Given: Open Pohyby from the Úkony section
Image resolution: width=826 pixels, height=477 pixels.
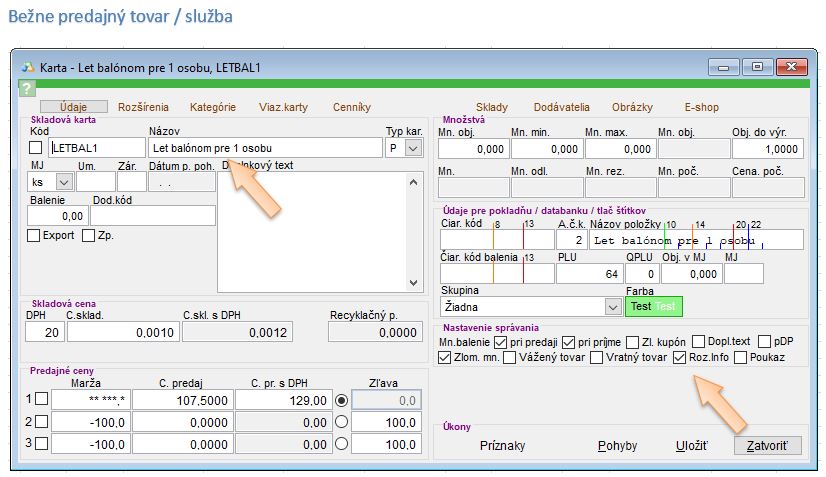Looking at the screenshot, I should [x=617, y=446].
